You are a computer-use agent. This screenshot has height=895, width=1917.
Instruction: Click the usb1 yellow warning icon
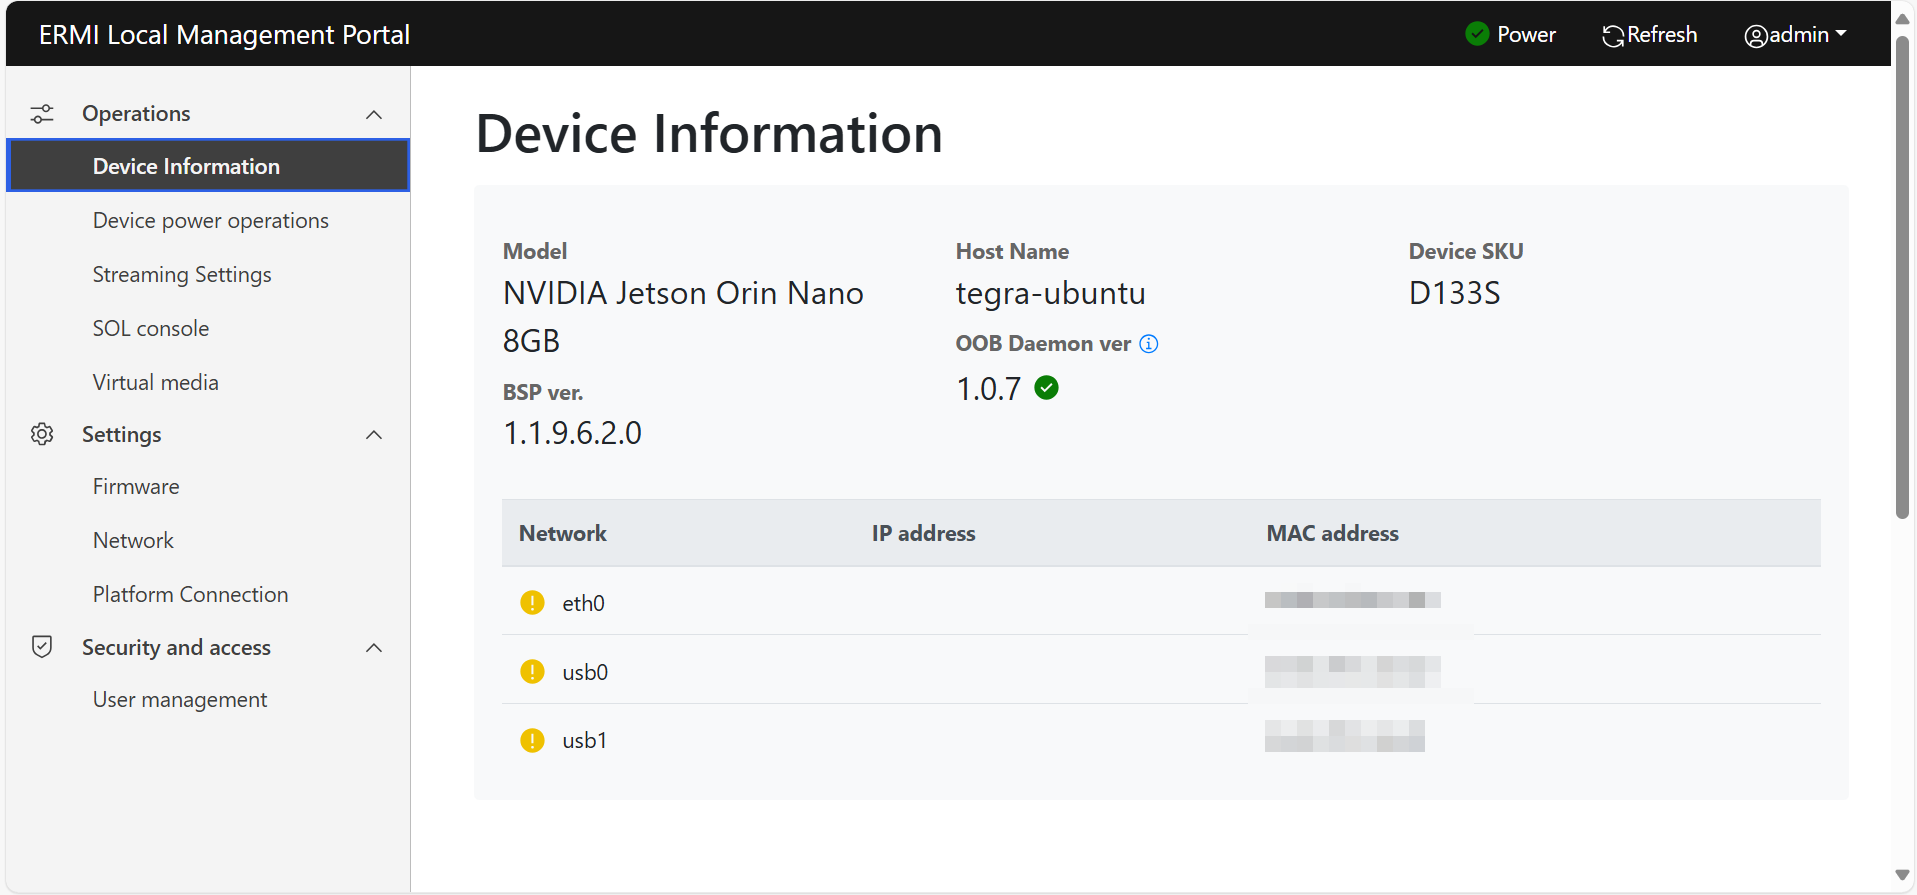[x=532, y=741]
